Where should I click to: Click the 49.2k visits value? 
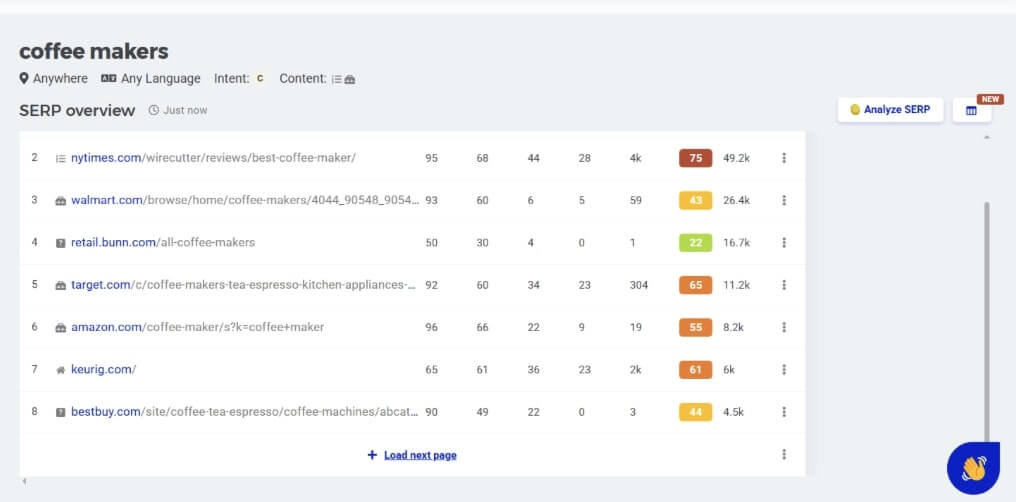click(x=736, y=158)
